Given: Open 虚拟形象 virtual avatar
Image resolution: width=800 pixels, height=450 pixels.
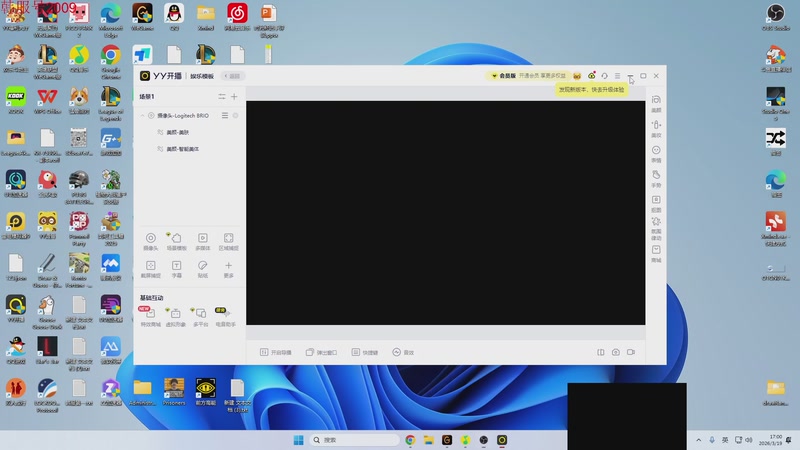Looking at the screenshot, I should coord(176,316).
